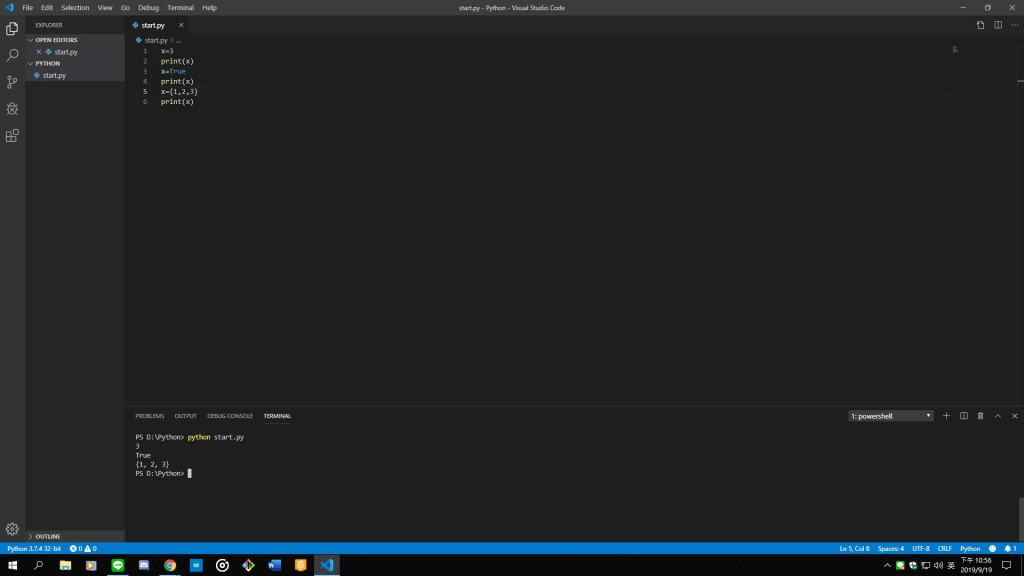This screenshot has height=576, width=1024.
Task: Open the File menu
Action: pos(27,8)
